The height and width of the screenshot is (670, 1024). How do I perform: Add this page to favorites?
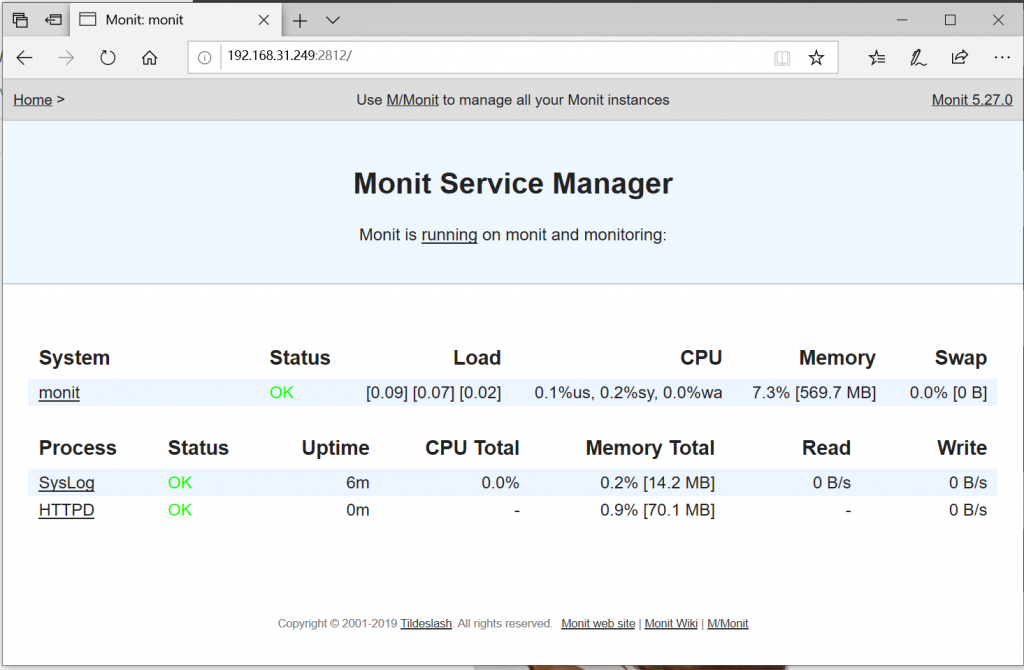tap(816, 58)
